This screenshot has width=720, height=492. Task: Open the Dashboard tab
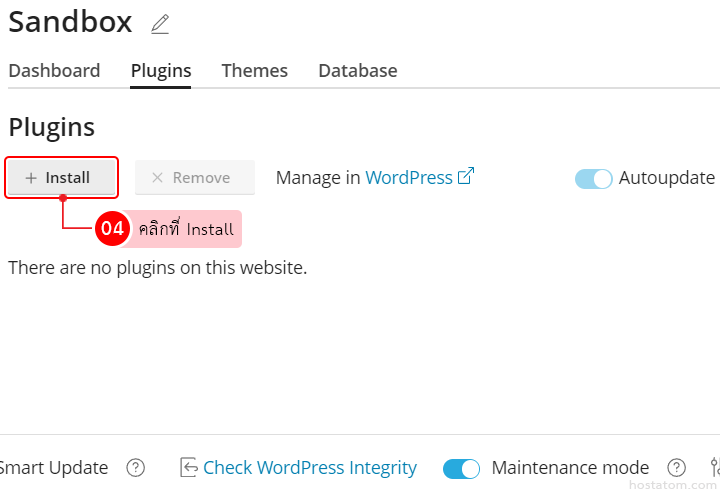54,71
